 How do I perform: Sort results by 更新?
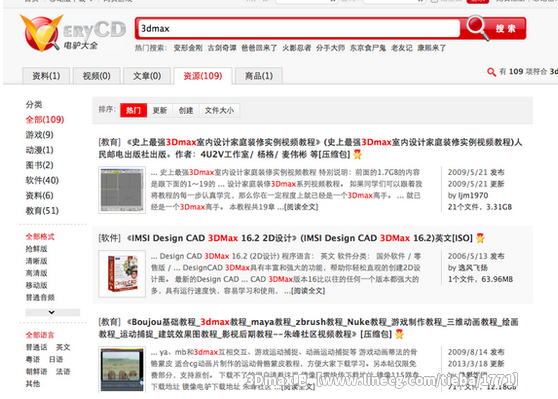(160, 110)
